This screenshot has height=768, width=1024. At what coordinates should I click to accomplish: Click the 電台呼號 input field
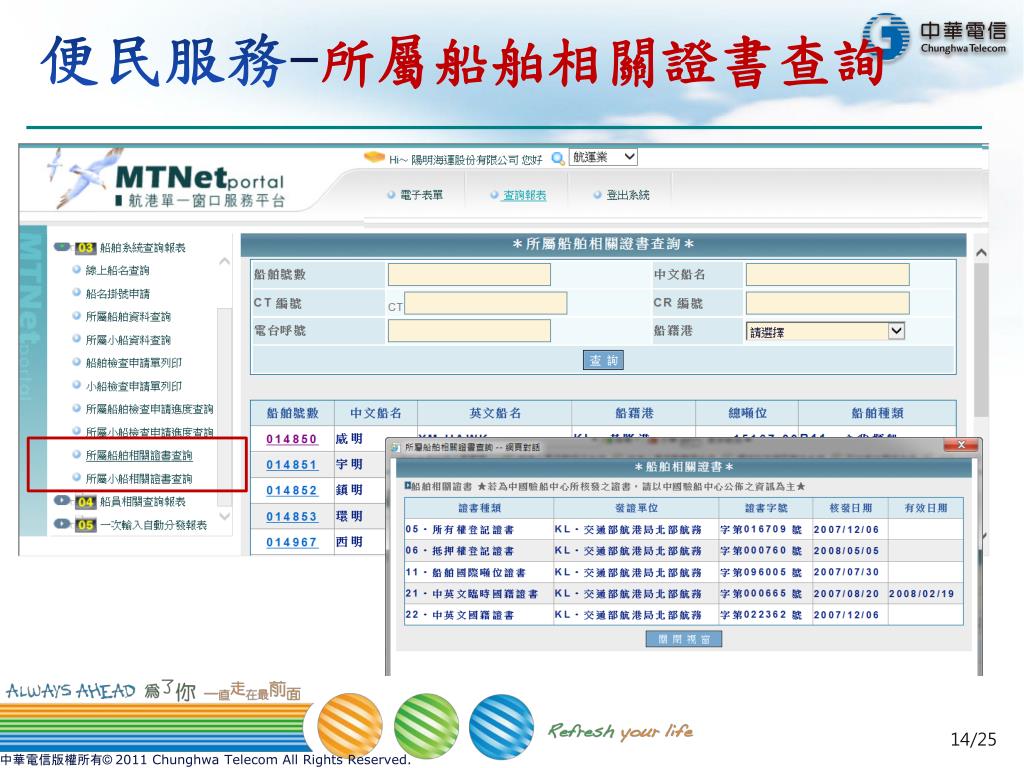(x=469, y=330)
